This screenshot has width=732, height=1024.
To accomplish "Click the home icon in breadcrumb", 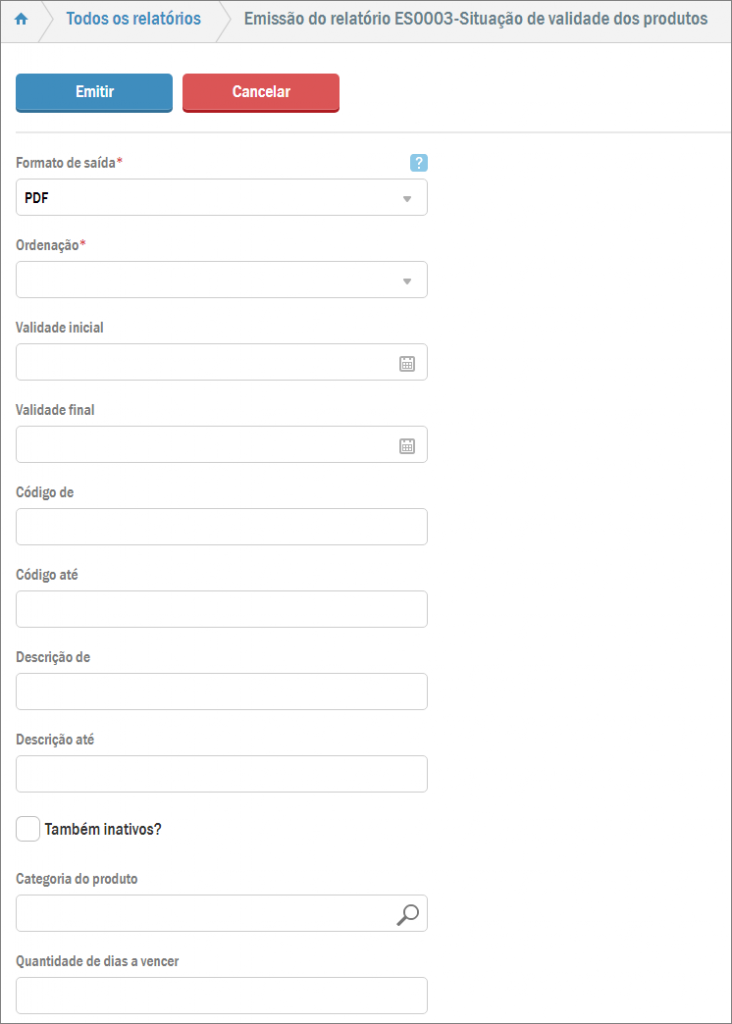I will pyautogui.click(x=20, y=19).
